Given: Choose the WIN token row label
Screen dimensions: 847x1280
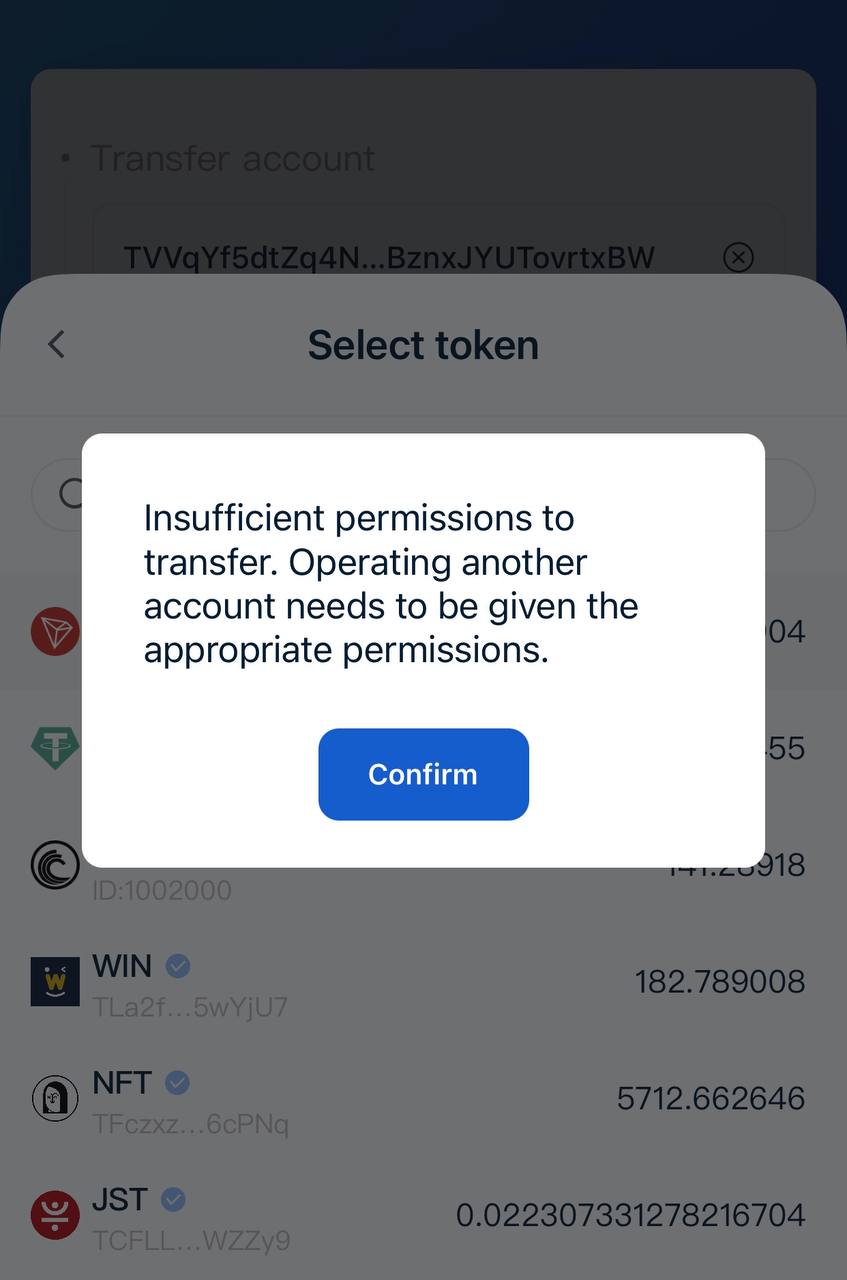Looking at the screenshot, I should point(122,966).
